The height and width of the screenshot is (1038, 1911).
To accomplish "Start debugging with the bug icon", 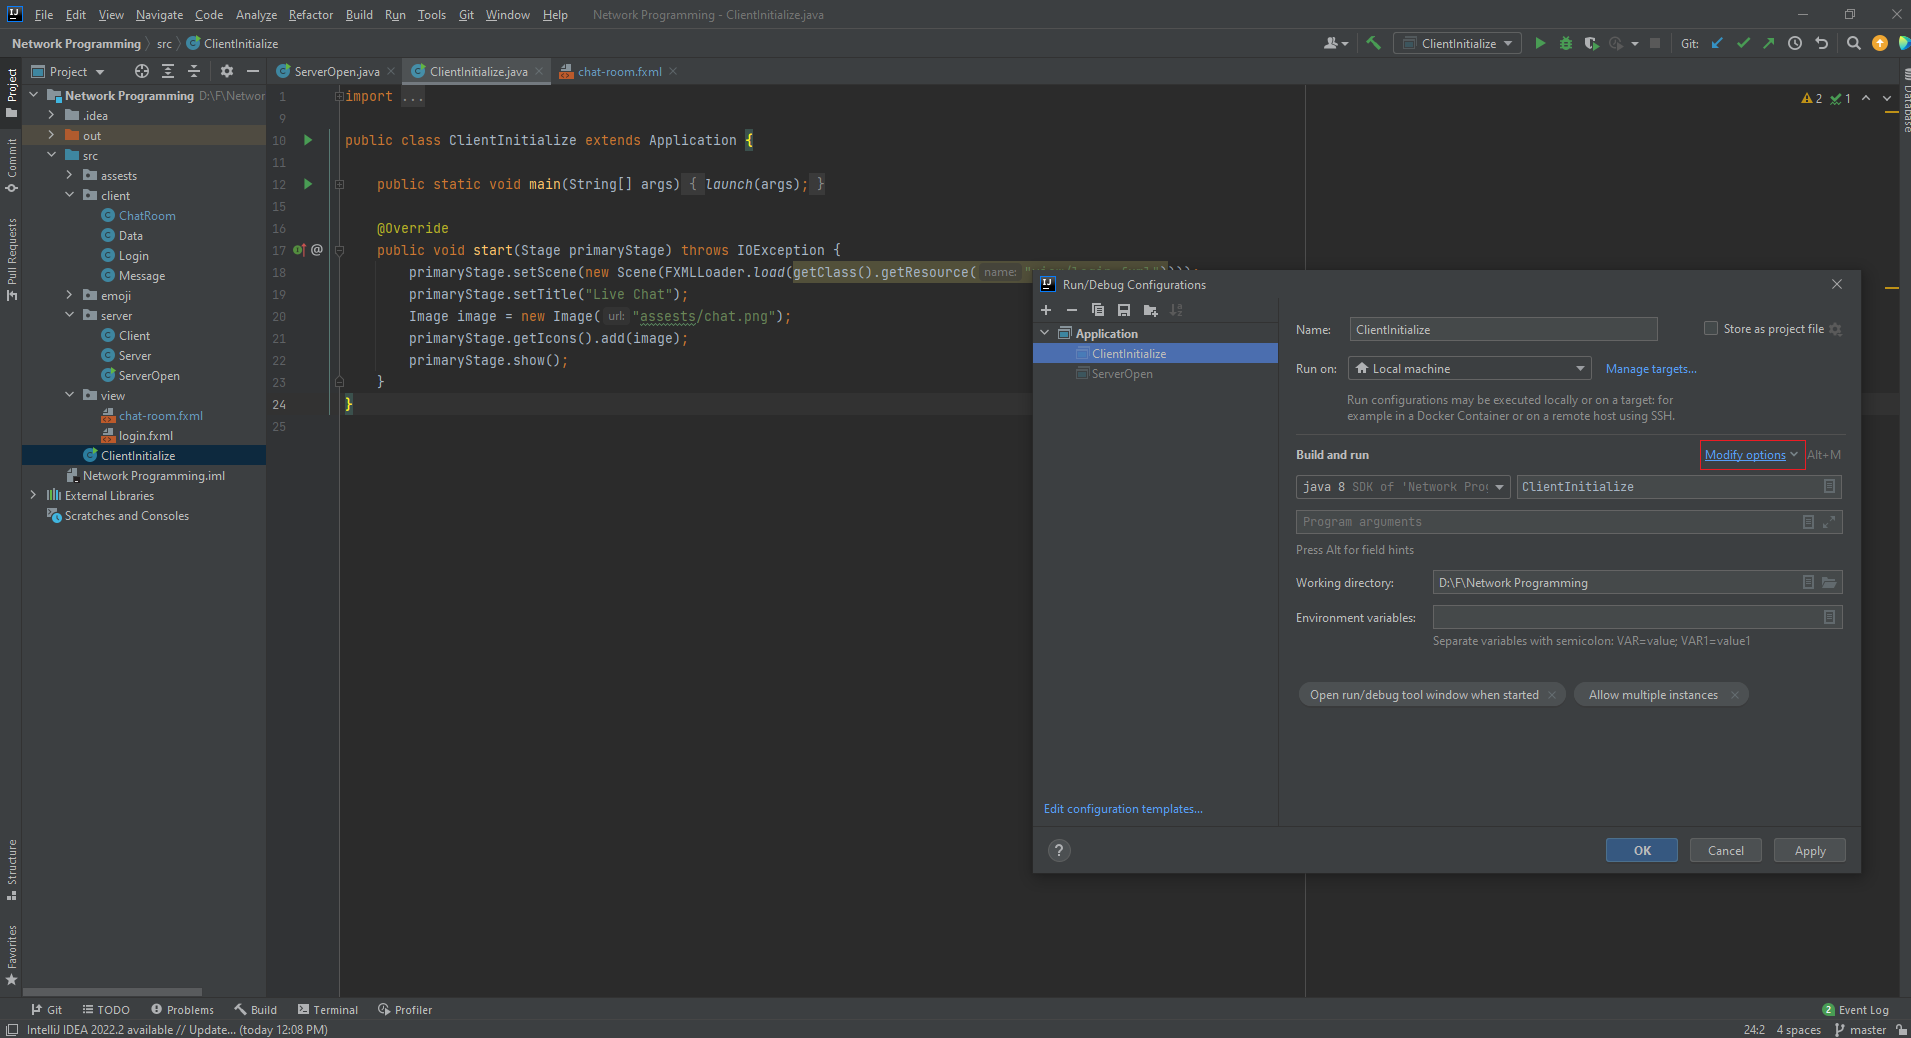I will (1566, 43).
